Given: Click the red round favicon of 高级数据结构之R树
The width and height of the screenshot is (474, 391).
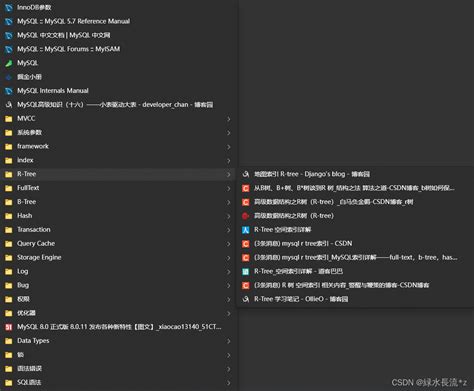Looking at the screenshot, I should (246, 216).
